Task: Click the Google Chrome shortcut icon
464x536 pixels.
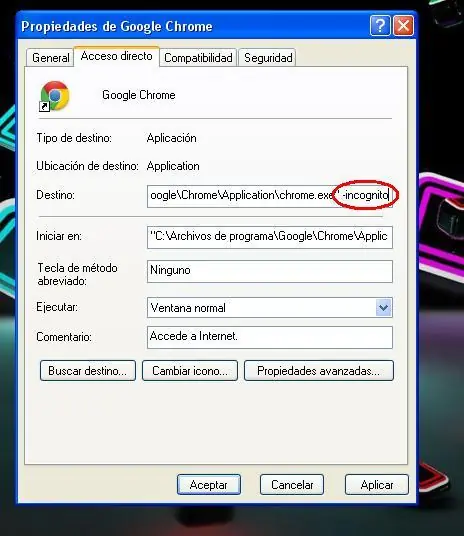Action: (x=55, y=96)
